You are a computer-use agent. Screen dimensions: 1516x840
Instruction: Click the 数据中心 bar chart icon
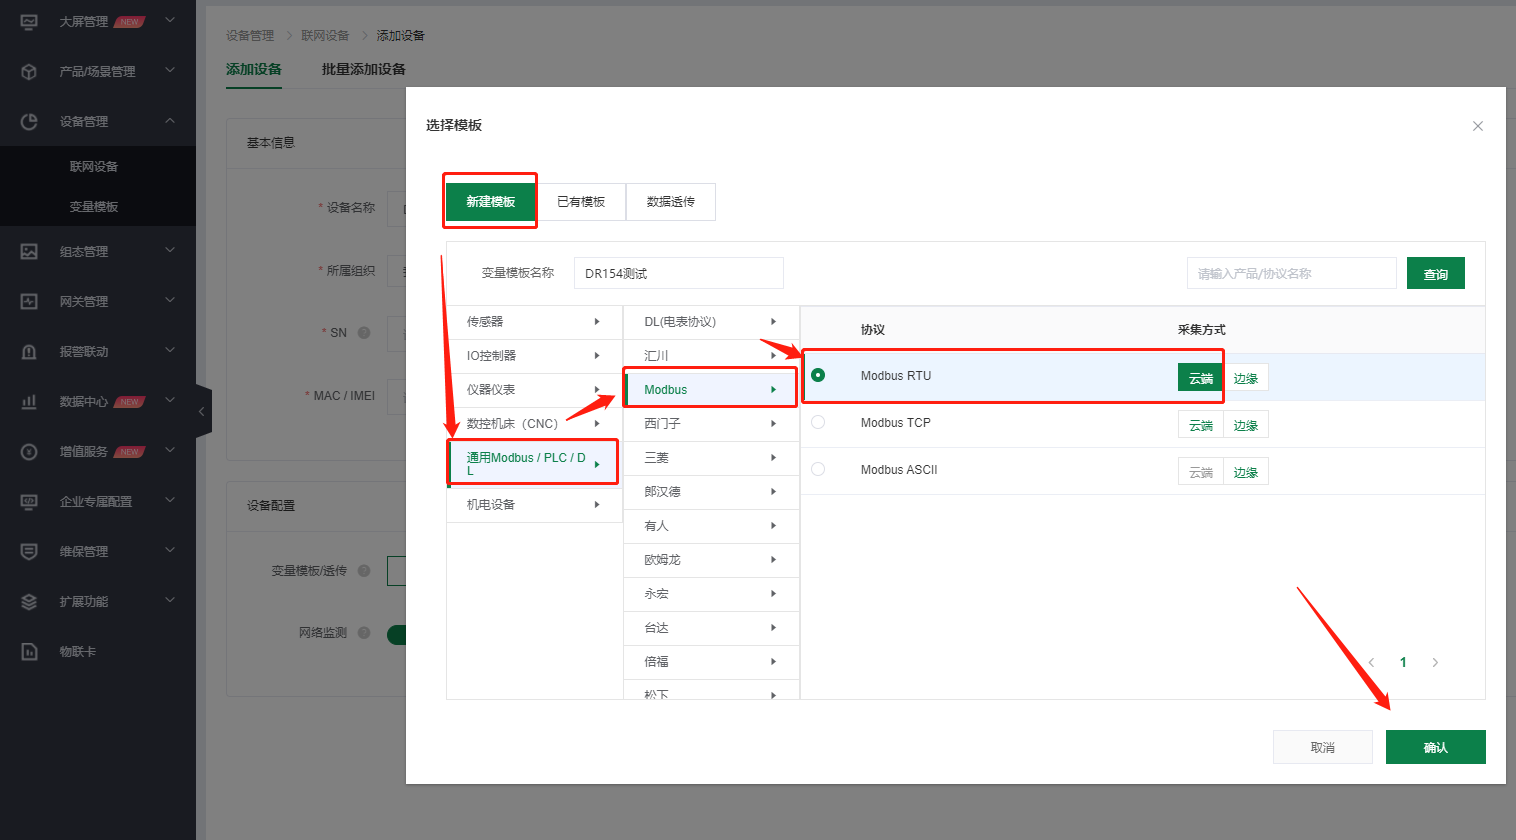(29, 401)
